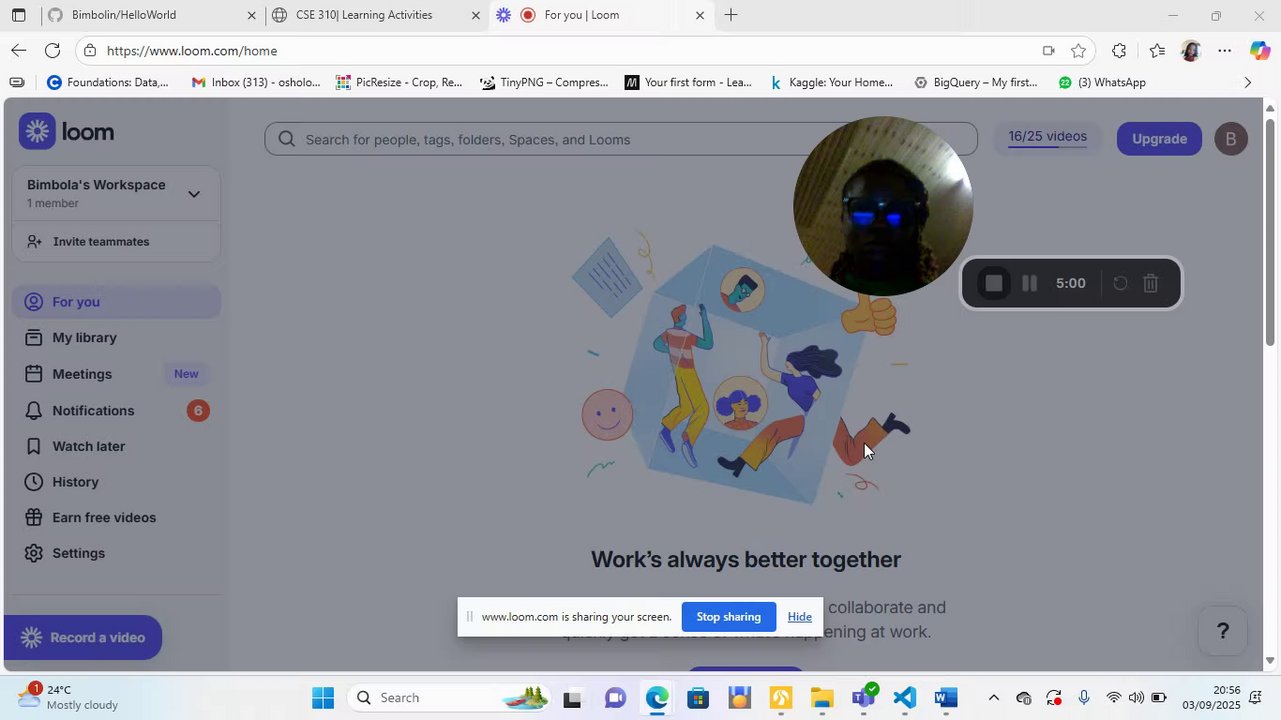Open the Windows Start menu
The height and width of the screenshot is (720, 1281).
pos(323,698)
